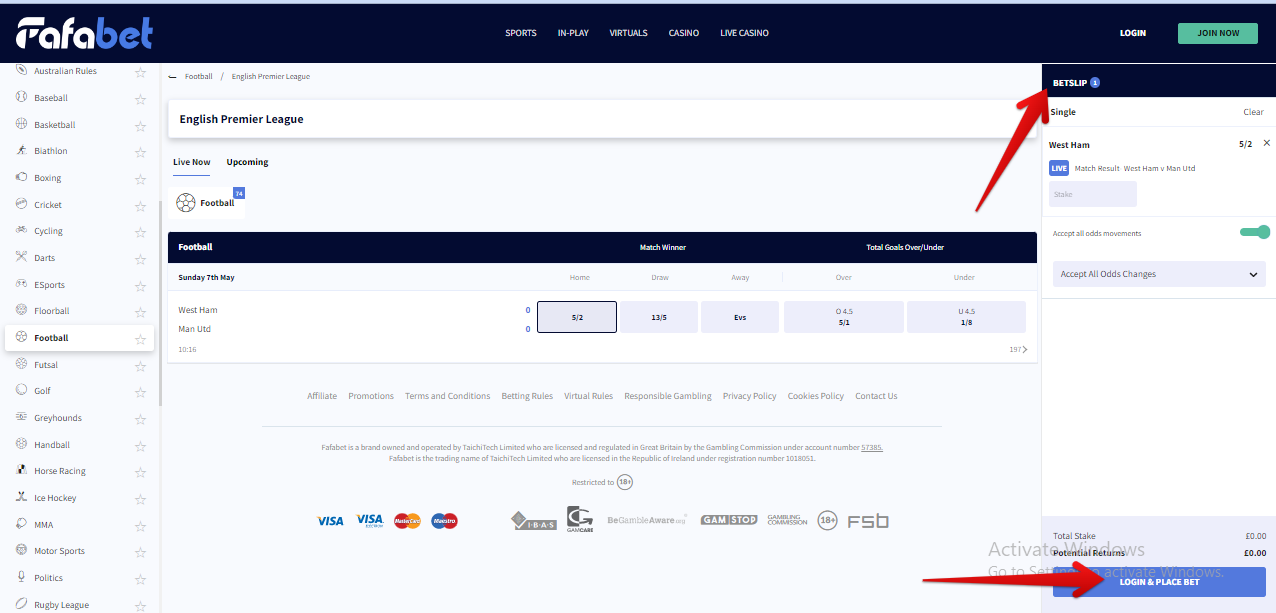Screen dimensions: 1276x613
Task: Toggle the Boxing favourite star
Action: 140,178
